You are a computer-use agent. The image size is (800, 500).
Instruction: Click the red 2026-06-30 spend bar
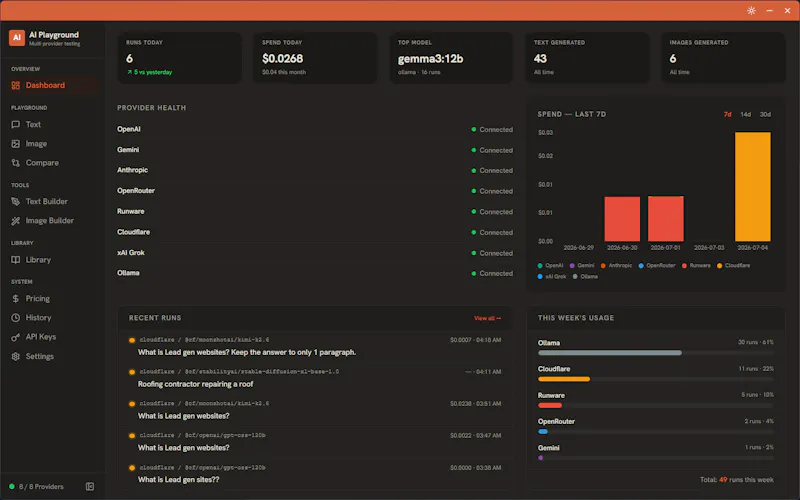click(622, 219)
